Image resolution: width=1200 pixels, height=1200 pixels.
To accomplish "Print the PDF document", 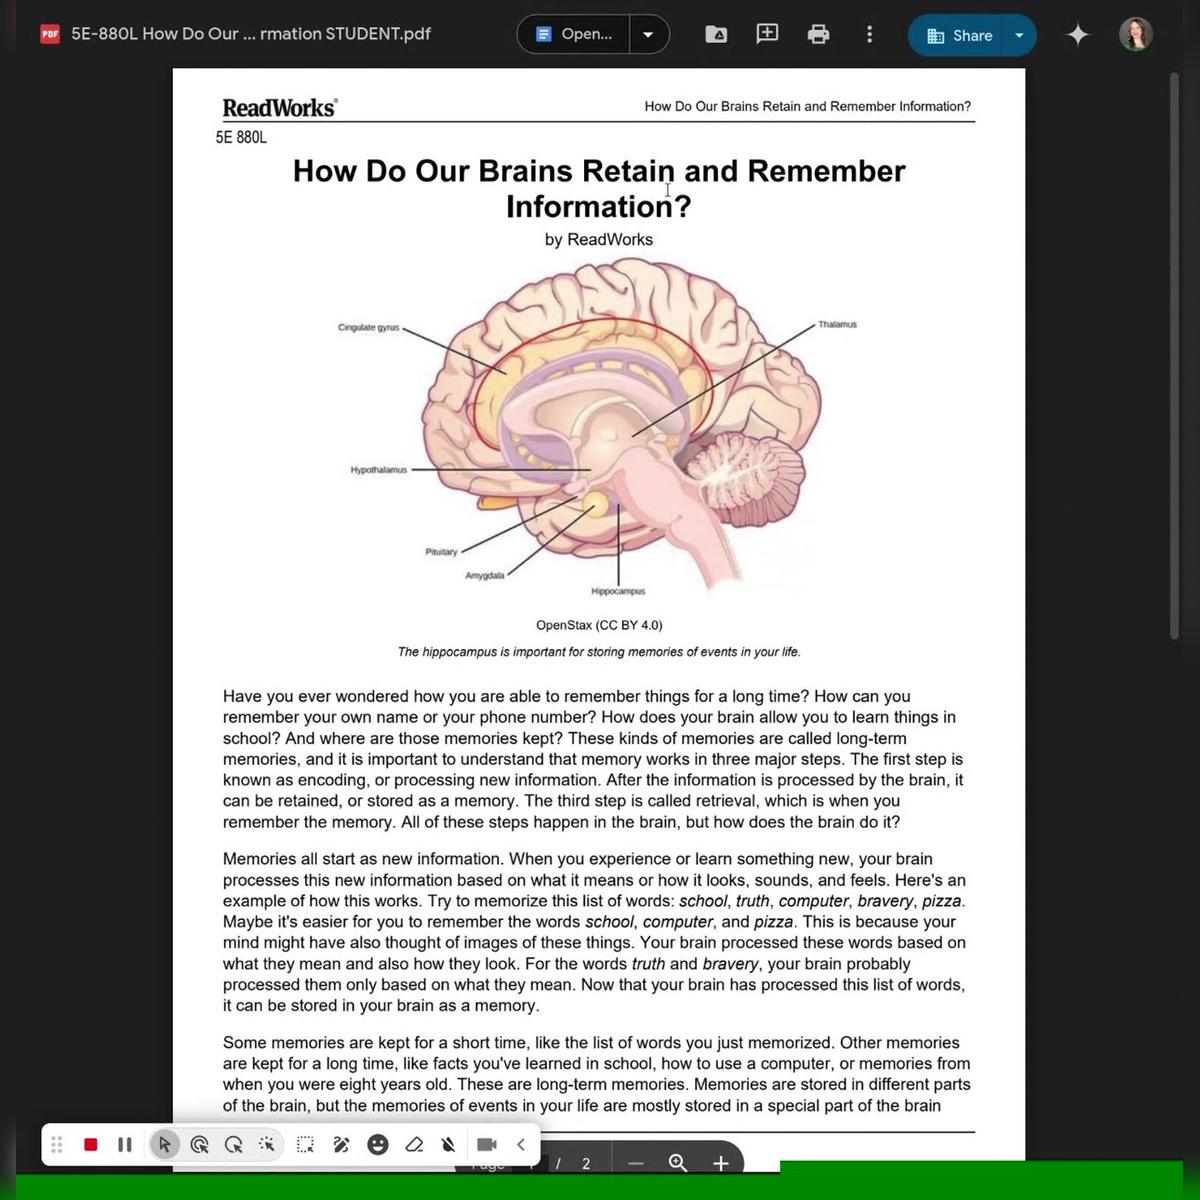I will tap(818, 35).
